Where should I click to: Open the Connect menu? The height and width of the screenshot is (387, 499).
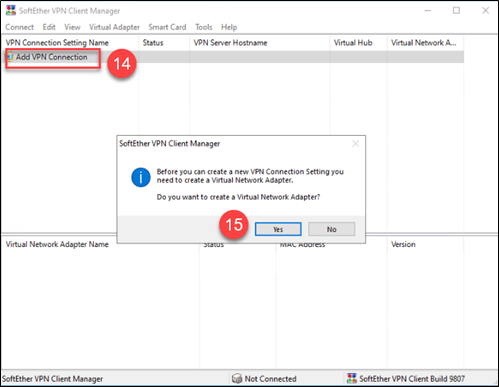[19, 27]
